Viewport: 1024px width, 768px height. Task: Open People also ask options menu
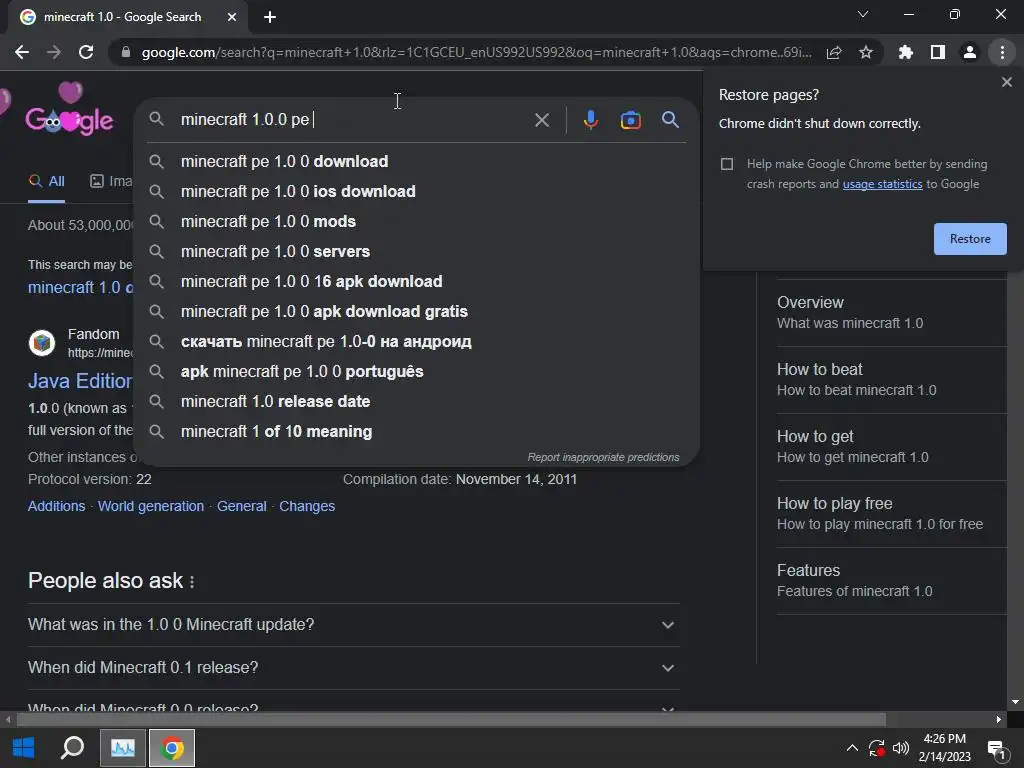click(x=192, y=581)
